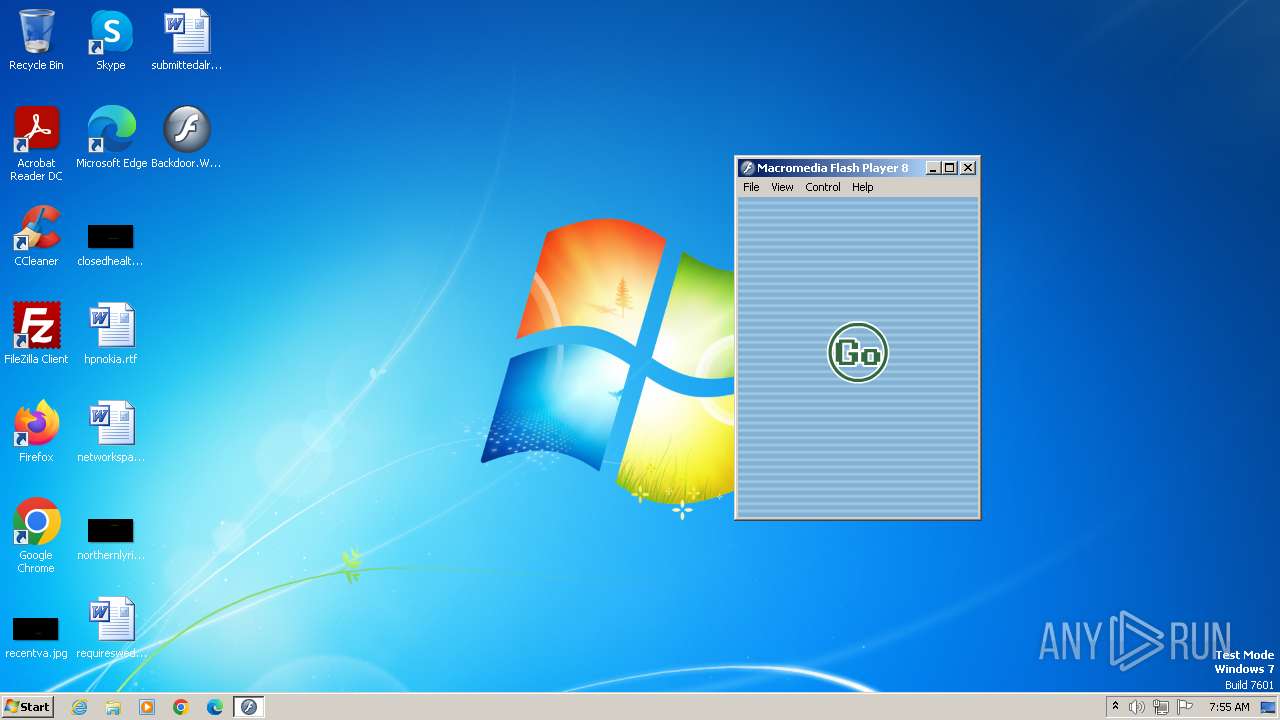
Task: Open the Start menu
Action: pyautogui.click(x=28, y=706)
